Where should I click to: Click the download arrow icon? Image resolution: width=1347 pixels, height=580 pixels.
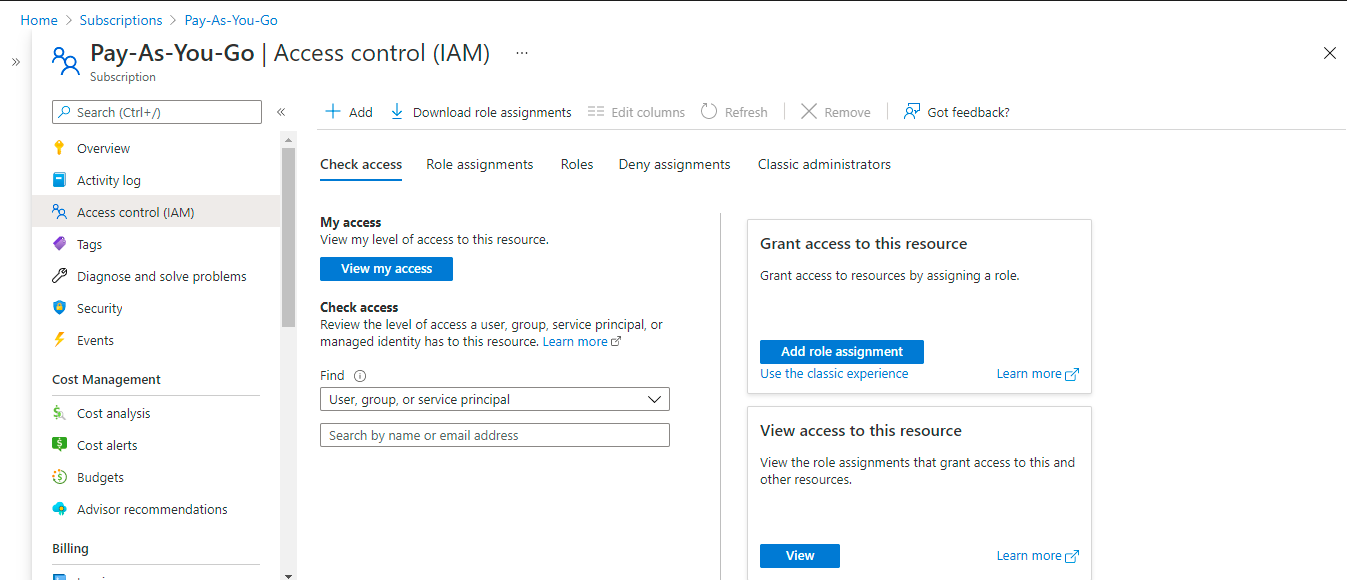[397, 111]
